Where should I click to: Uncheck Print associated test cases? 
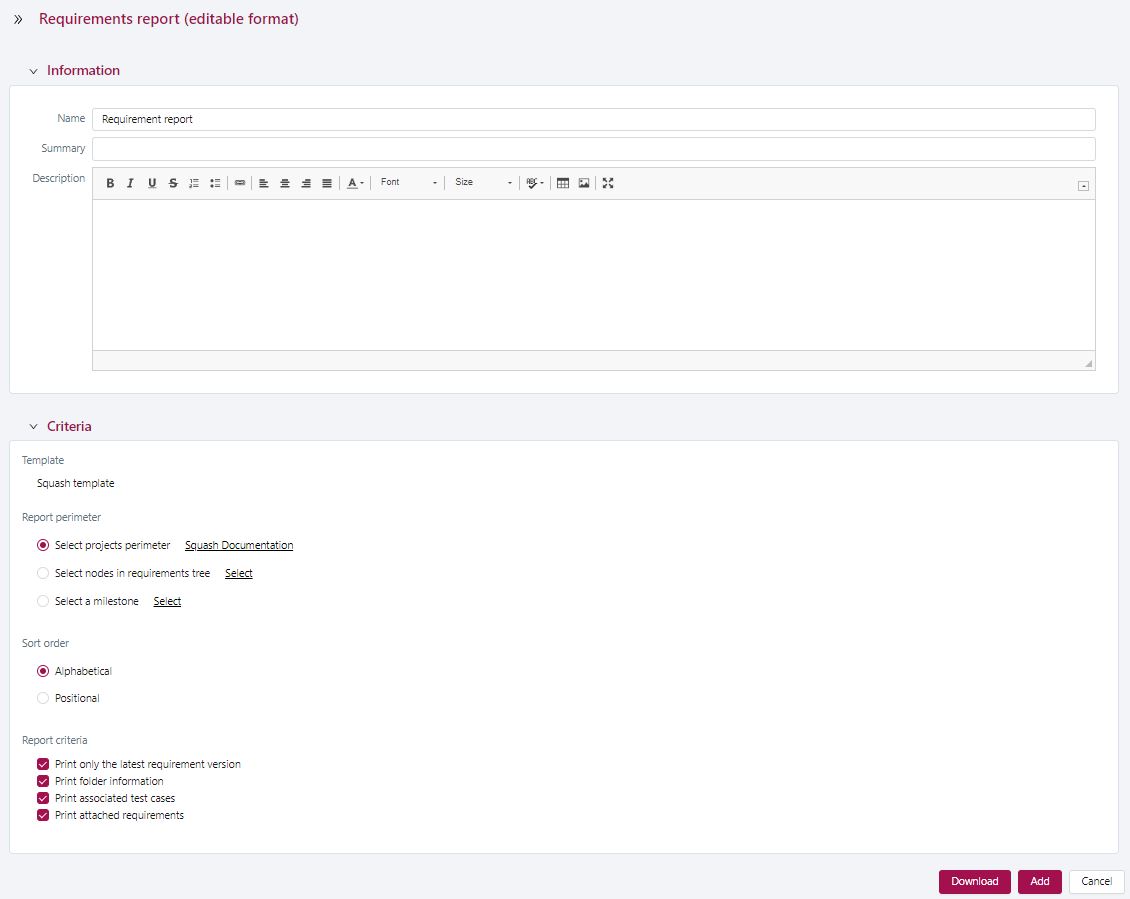pyautogui.click(x=42, y=798)
